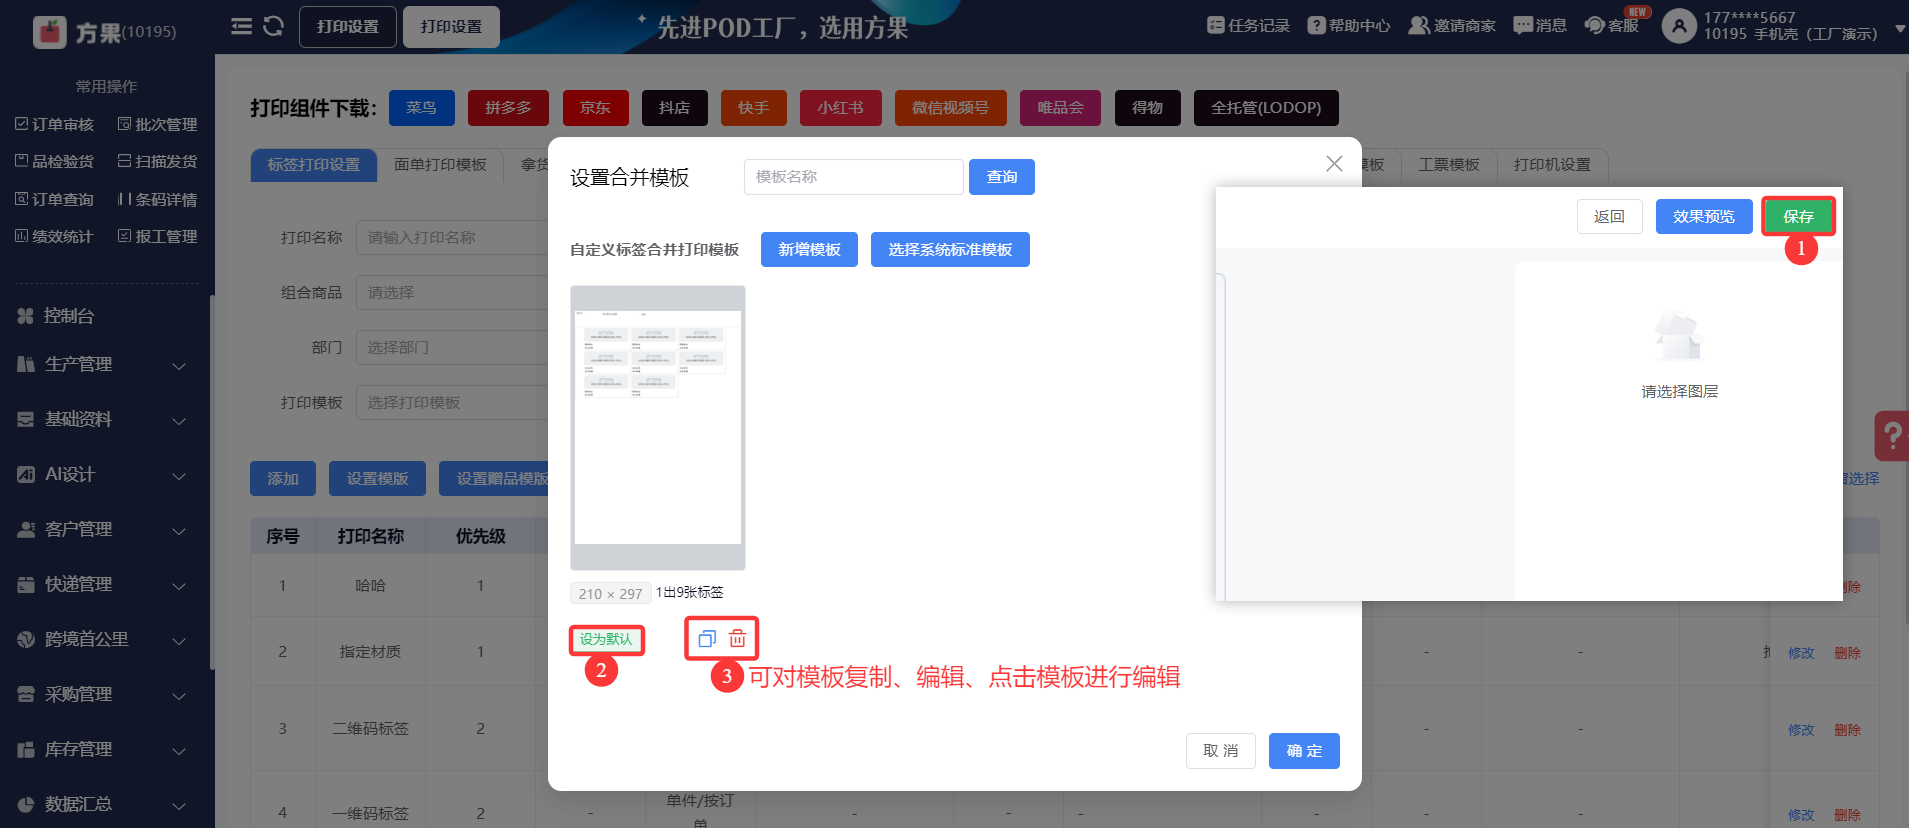This screenshot has height=828, width=1909.
Task: Click 修改 in the 指定材质 row
Action: pyautogui.click(x=1801, y=653)
